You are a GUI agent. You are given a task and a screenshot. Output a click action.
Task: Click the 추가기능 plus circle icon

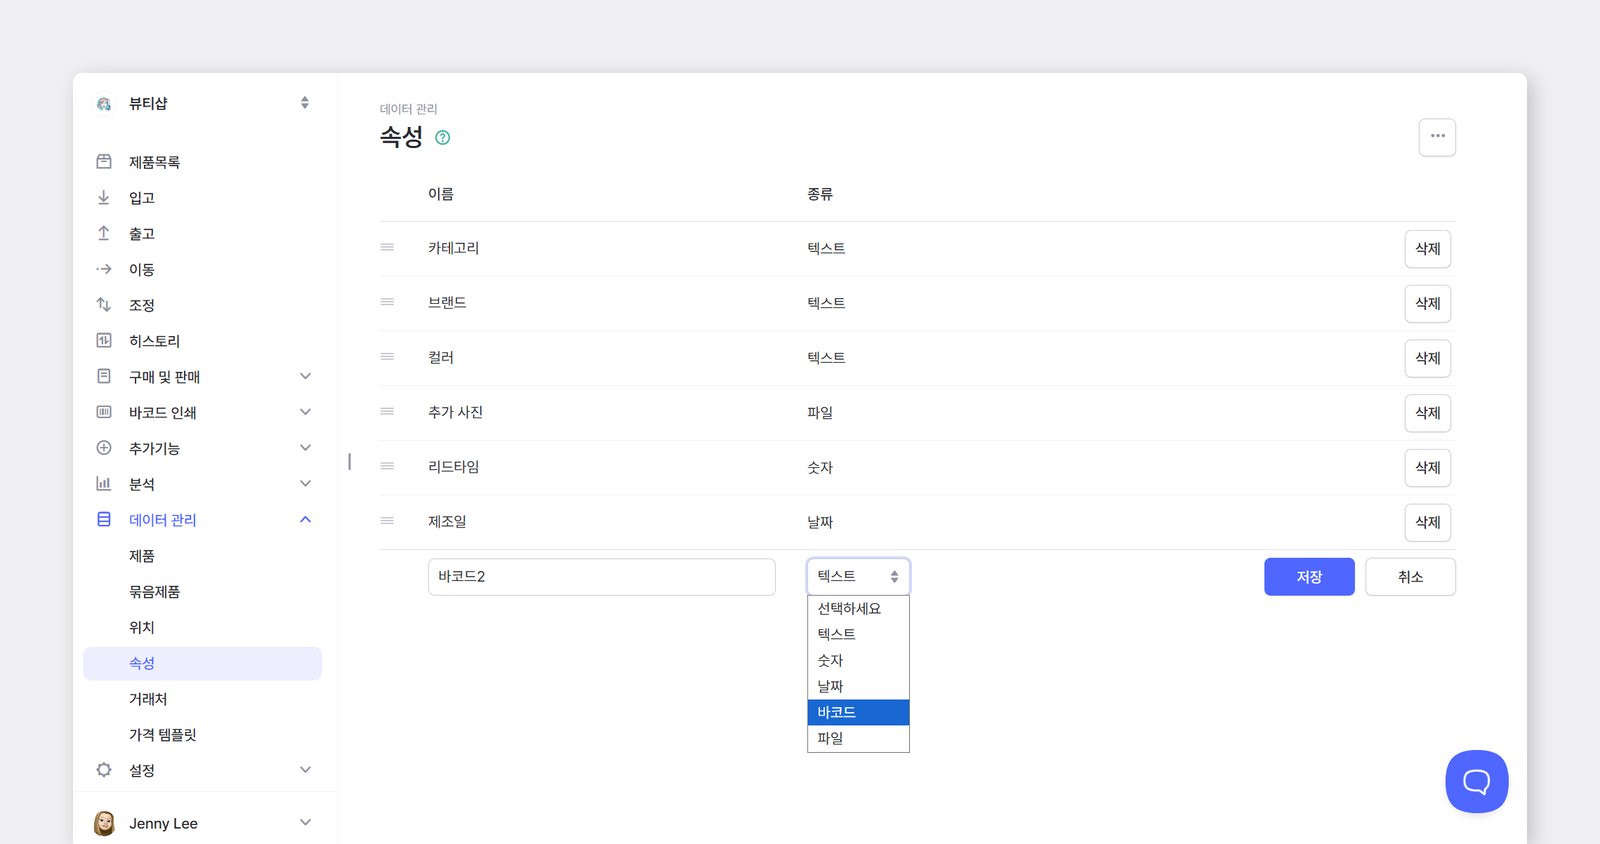click(104, 448)
